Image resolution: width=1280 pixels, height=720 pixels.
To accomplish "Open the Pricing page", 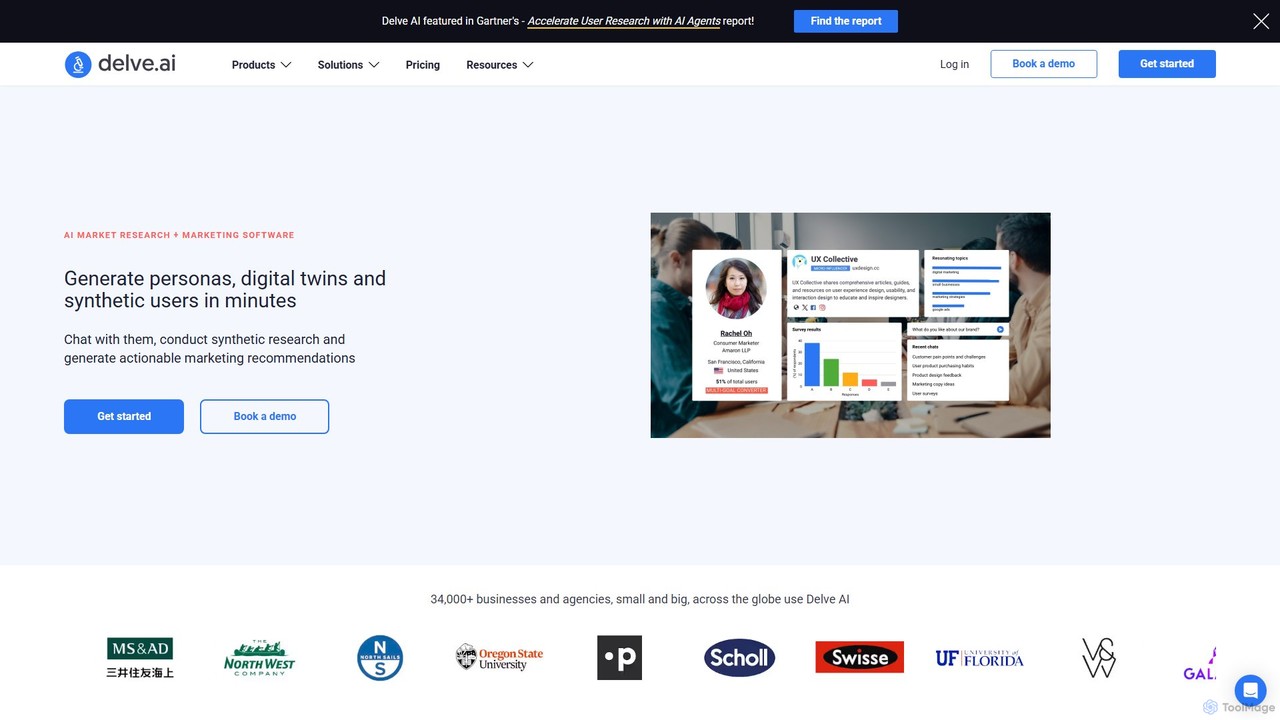I will click(423, 65).
